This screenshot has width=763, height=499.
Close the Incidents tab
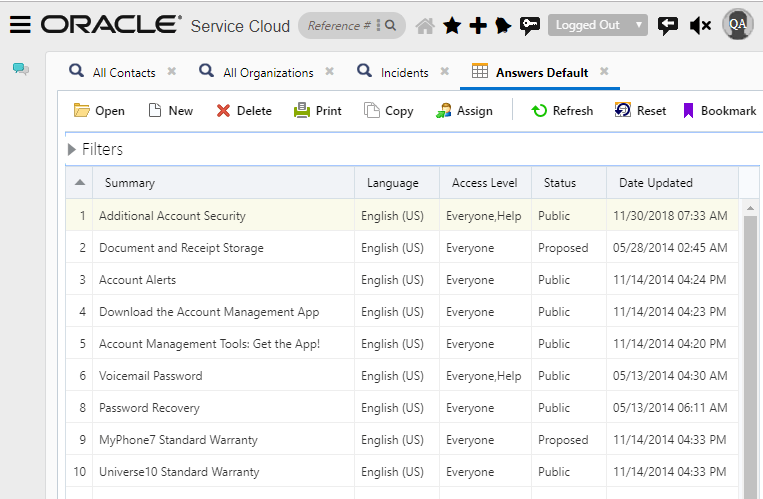(x=444, y=72)
